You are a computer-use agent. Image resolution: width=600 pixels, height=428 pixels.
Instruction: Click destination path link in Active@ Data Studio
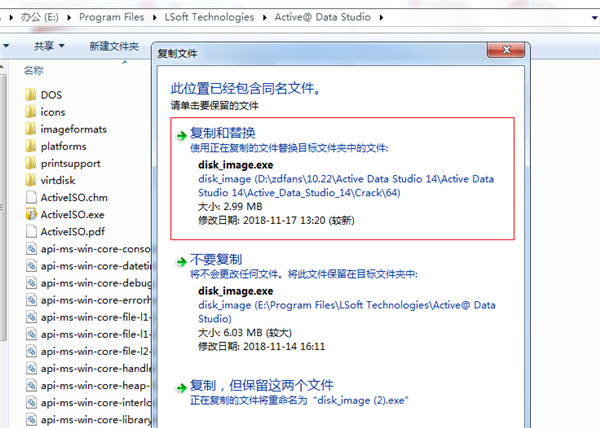tap(347, 312)
